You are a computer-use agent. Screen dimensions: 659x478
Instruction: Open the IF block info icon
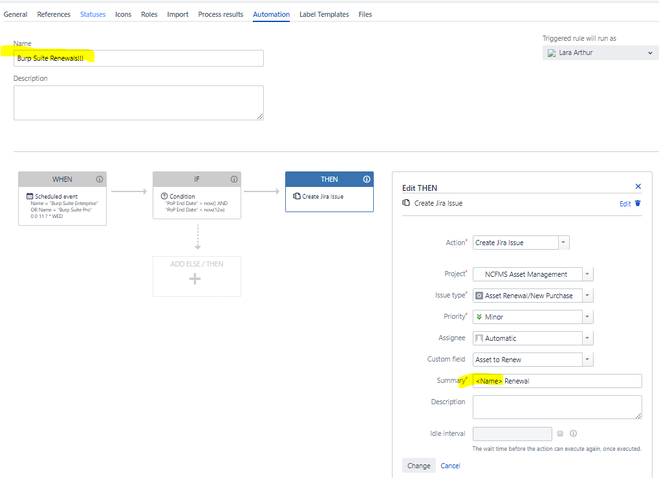click(234, 179)
